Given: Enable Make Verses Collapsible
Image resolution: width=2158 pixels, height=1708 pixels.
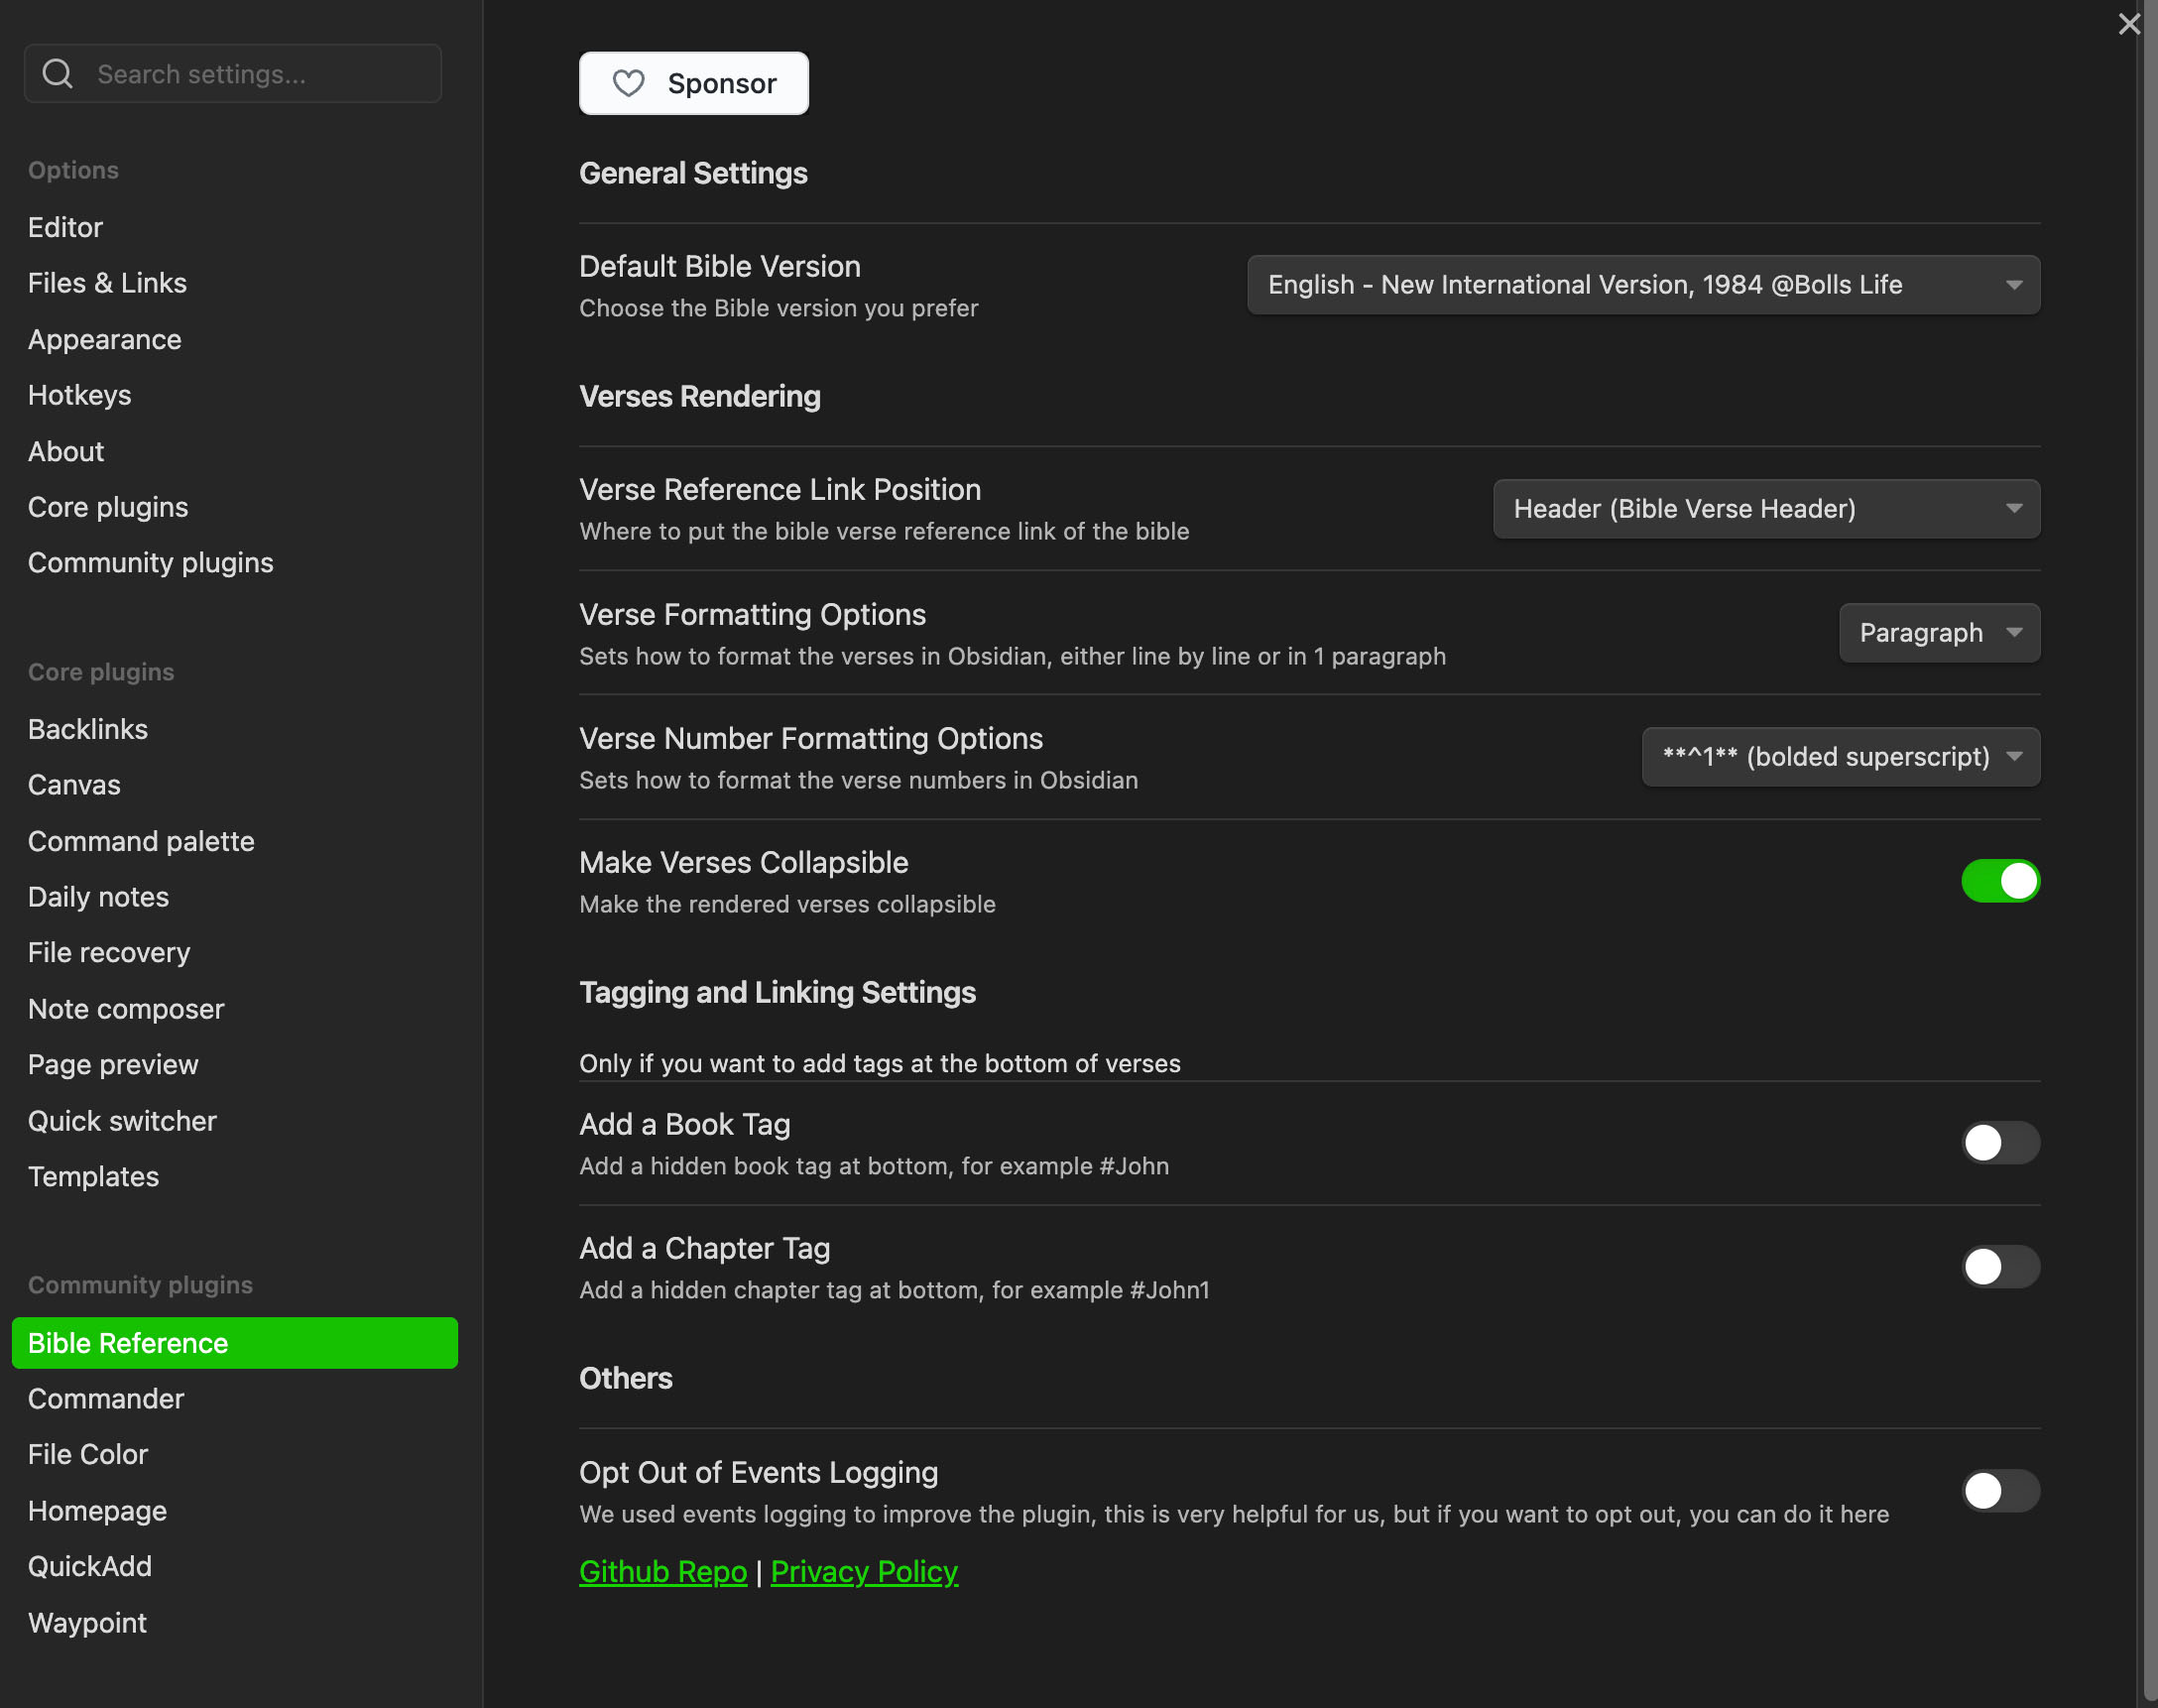Looking at the screenshot, I should click(x=2000, y=881).
